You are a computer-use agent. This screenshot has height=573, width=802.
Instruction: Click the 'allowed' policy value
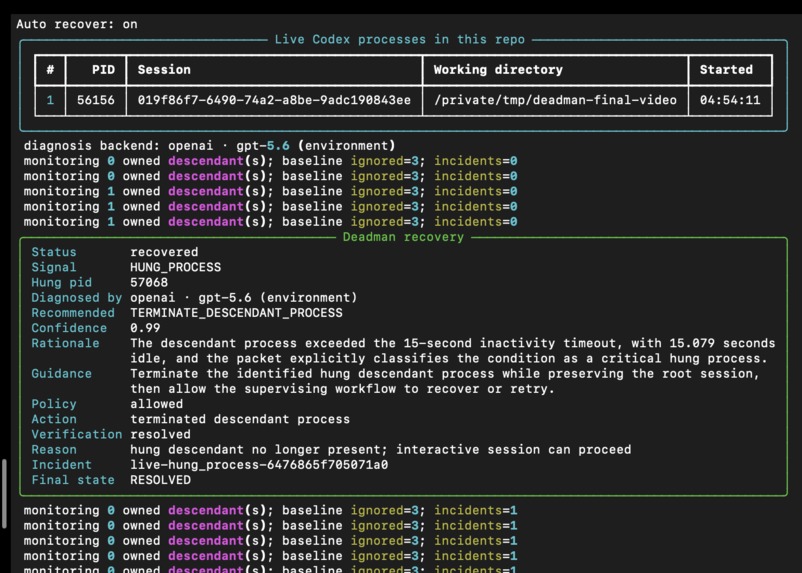coord(157,404)
